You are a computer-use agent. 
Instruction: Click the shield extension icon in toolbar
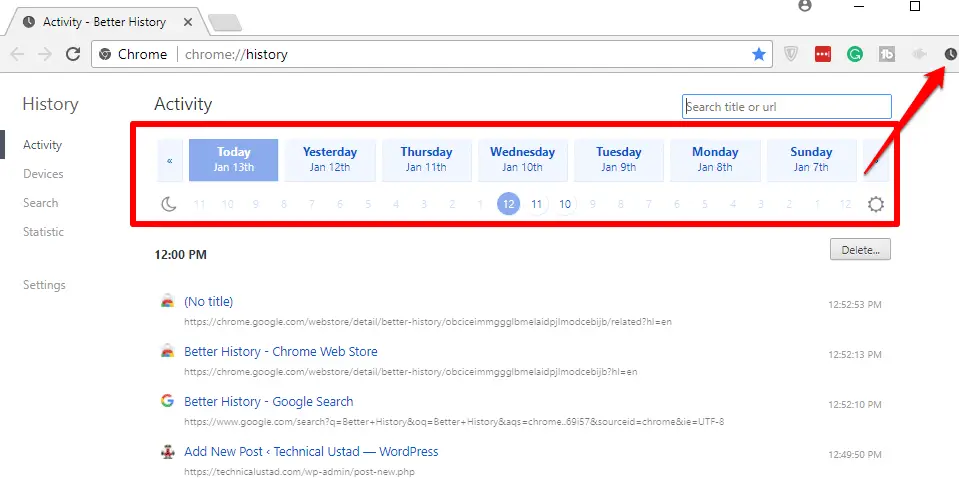[791, 54]
